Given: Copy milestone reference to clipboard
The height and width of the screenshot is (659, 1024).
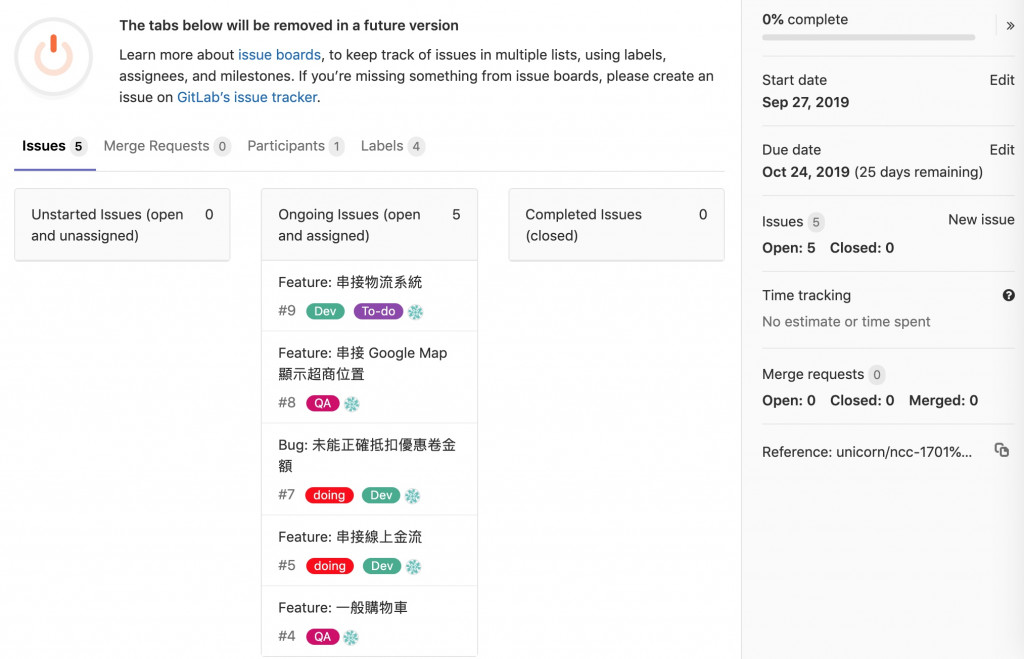Looking at the screenshot, I should 1002,450.
